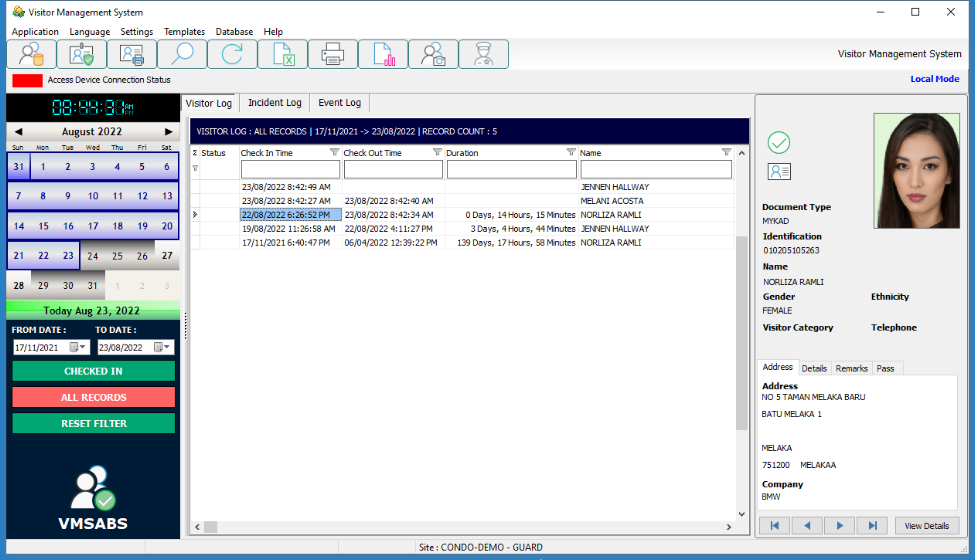The image size is (975, 560).
Task: Export records with the Excel icon
Action: pyautogui.click(x=283, y=54)
